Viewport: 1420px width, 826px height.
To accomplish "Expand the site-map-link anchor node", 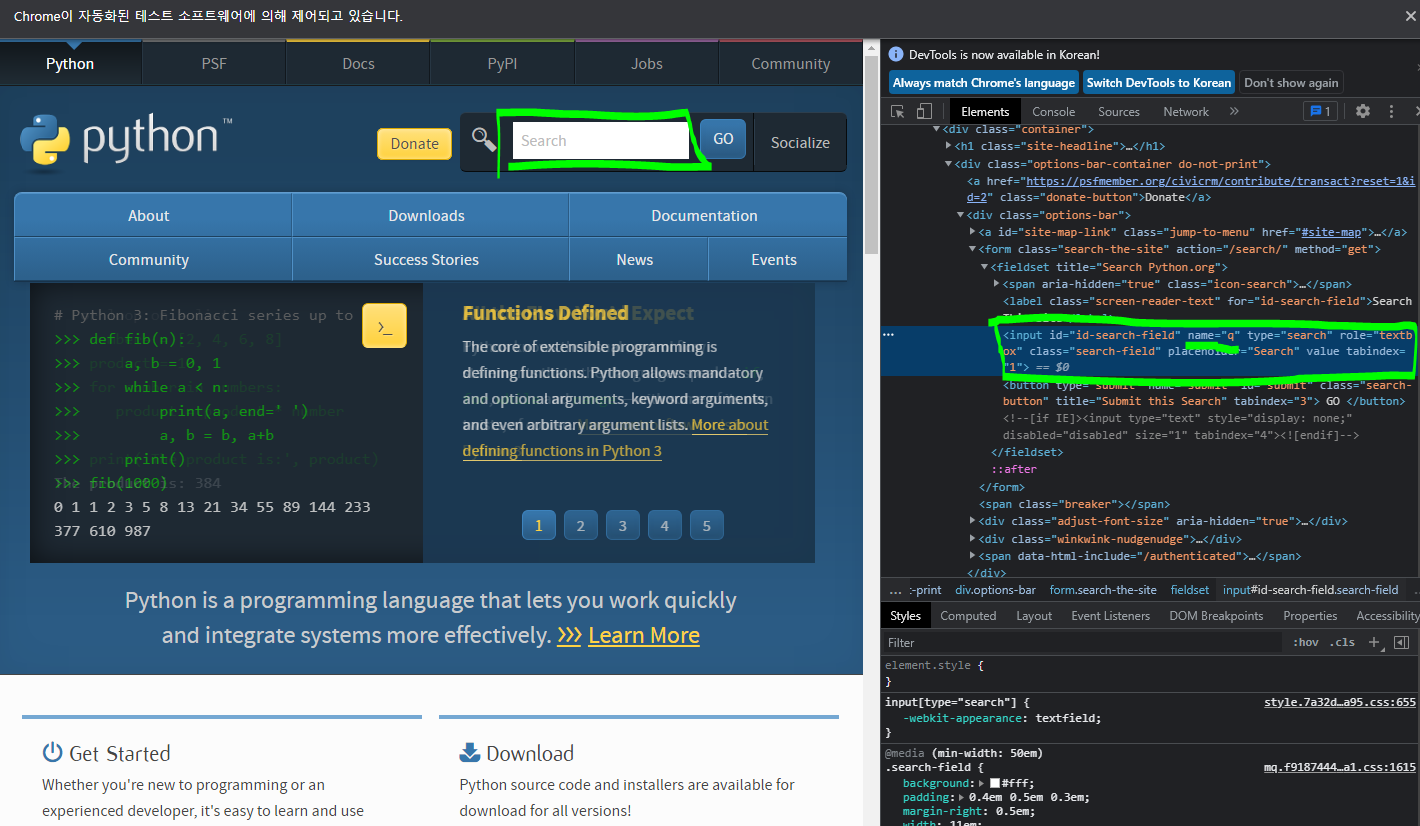I will [x=973, y=232].
